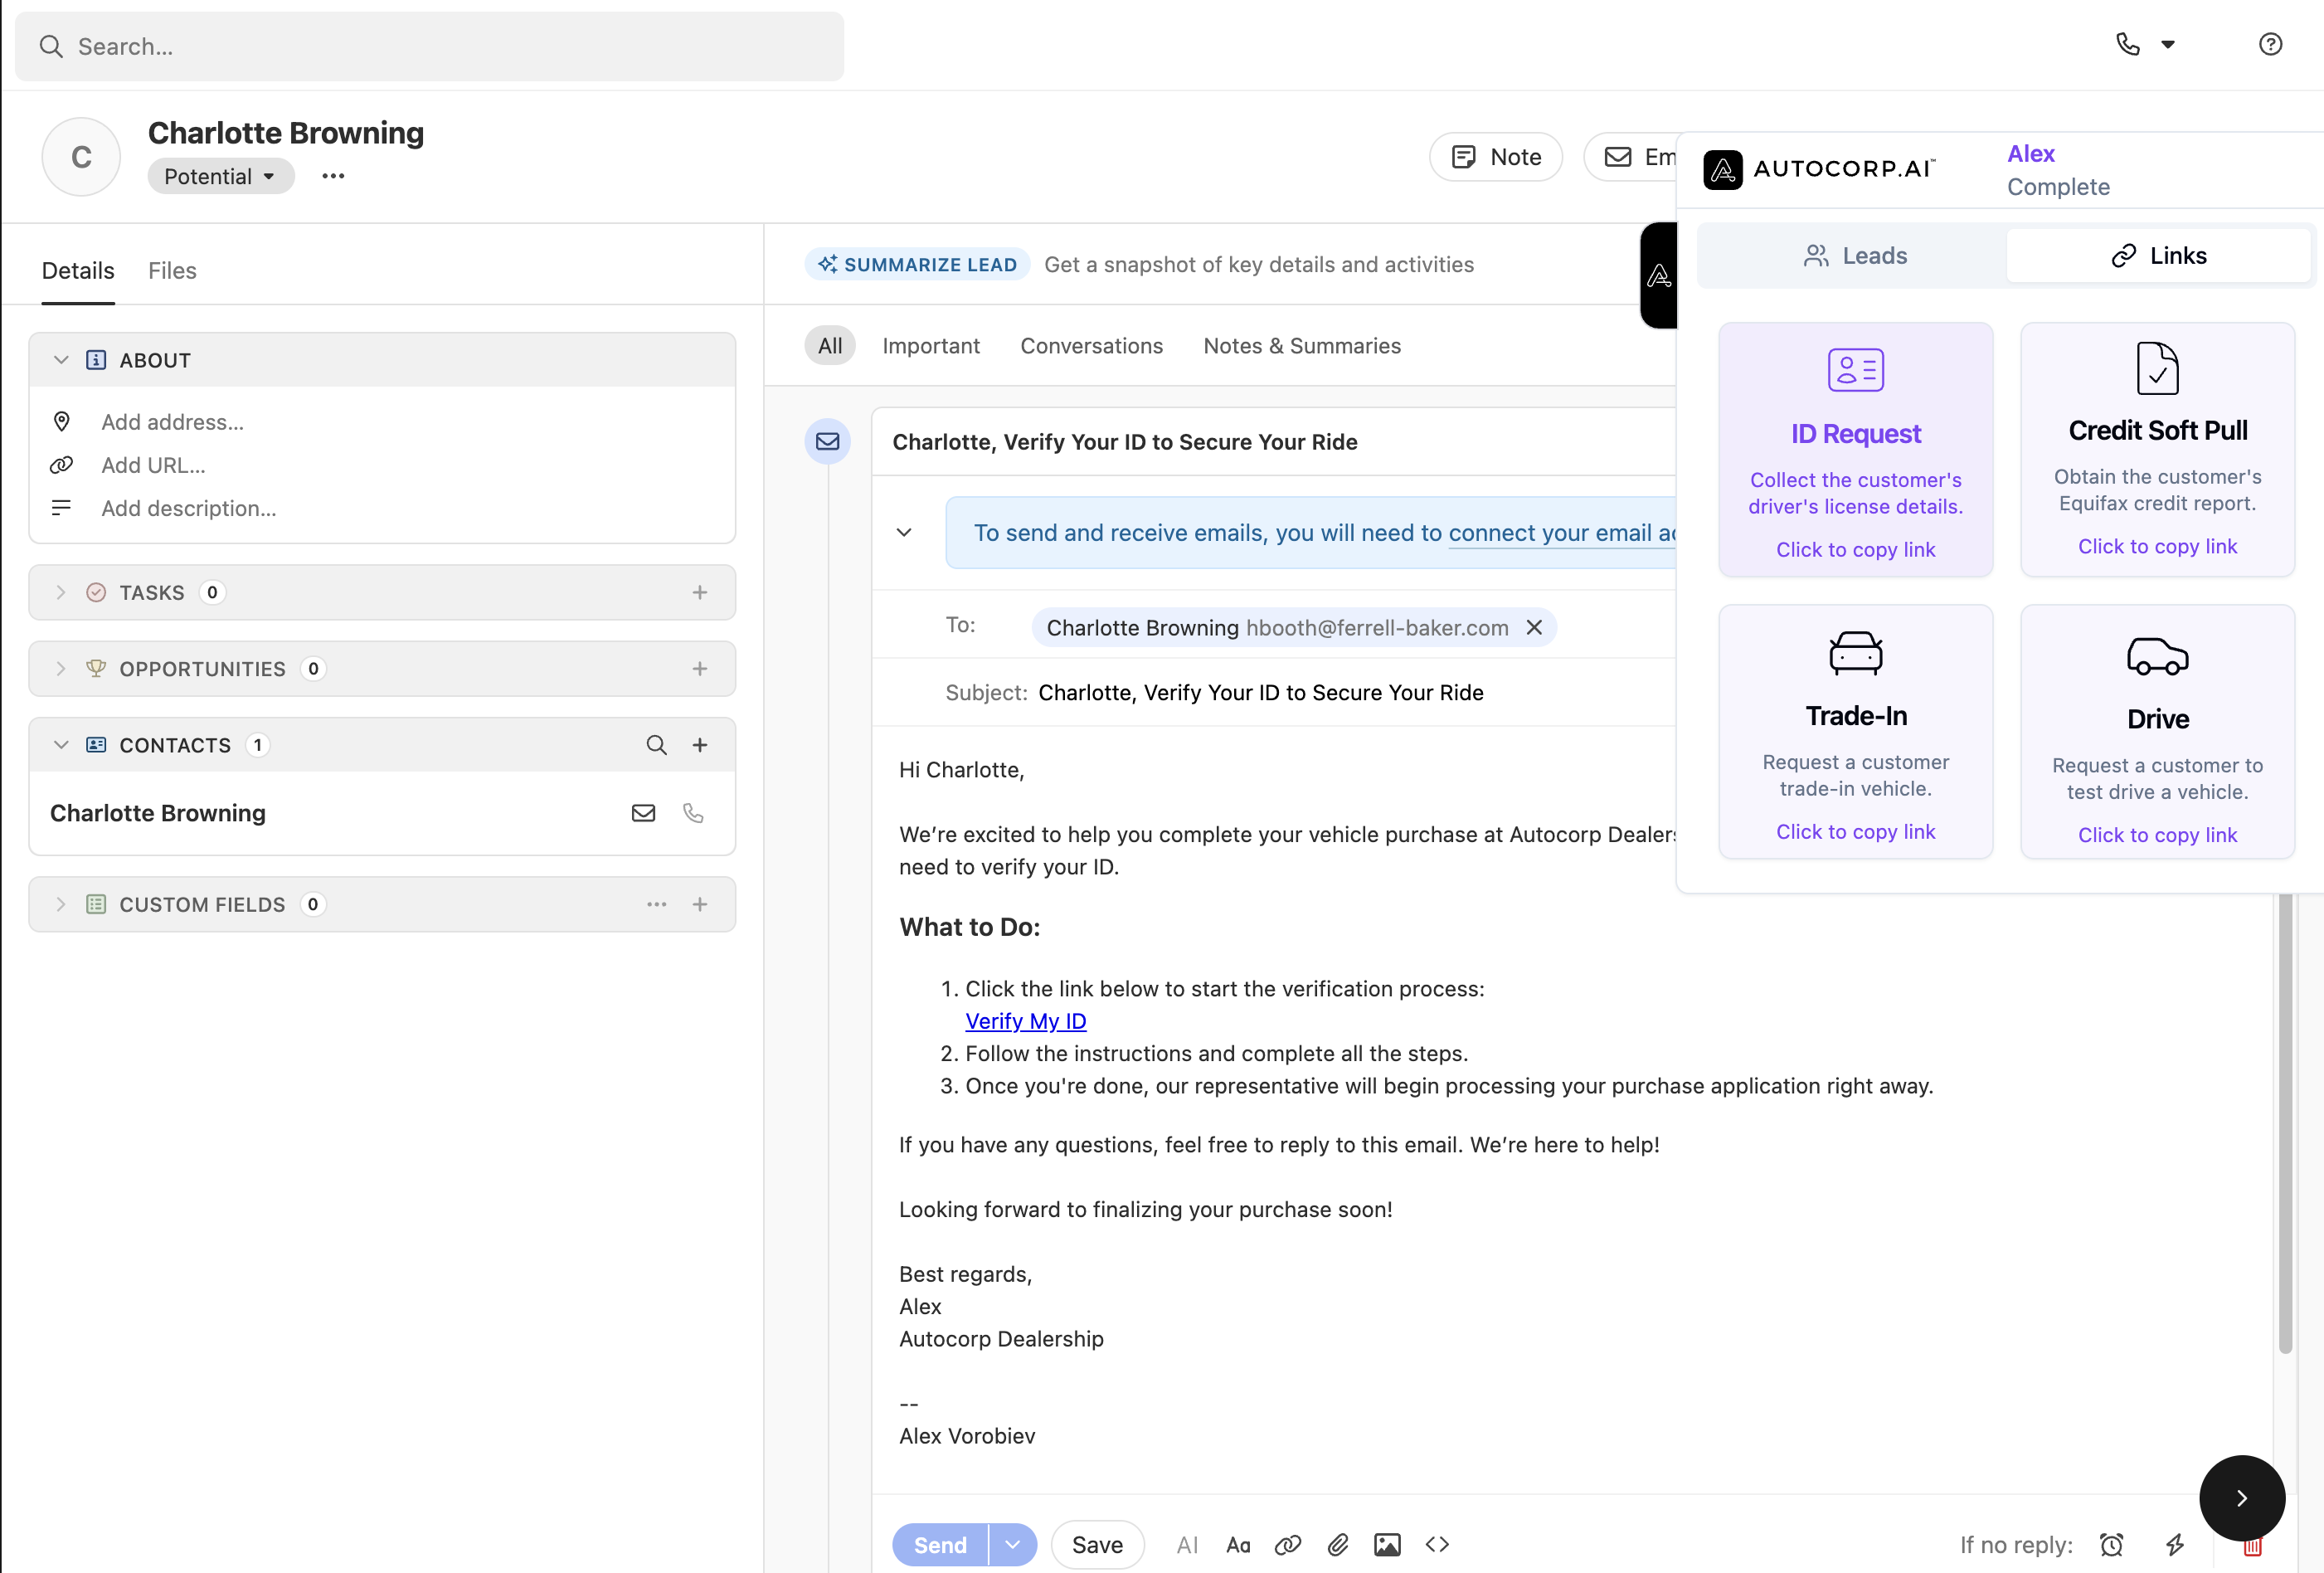Click Add URL field
Viewport: 2324px width, 1573px height.
point(153,465)
